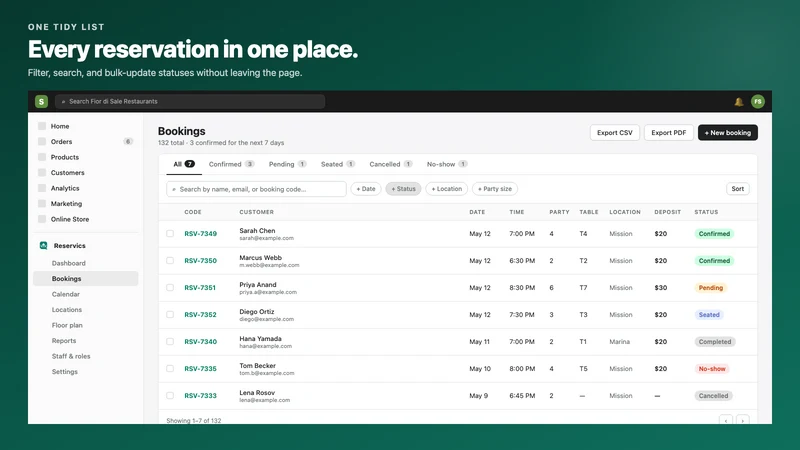This screenshot has height=450, width=800.
Task: Create a New booking
Action: 728,133
